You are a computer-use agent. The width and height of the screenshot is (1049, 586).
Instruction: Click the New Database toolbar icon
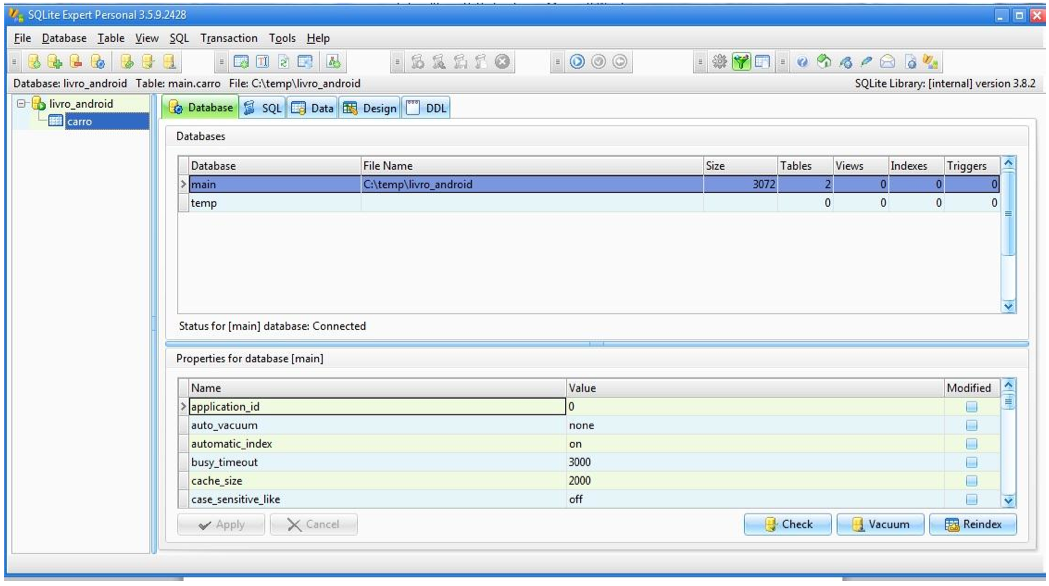[x=34, y=62]
